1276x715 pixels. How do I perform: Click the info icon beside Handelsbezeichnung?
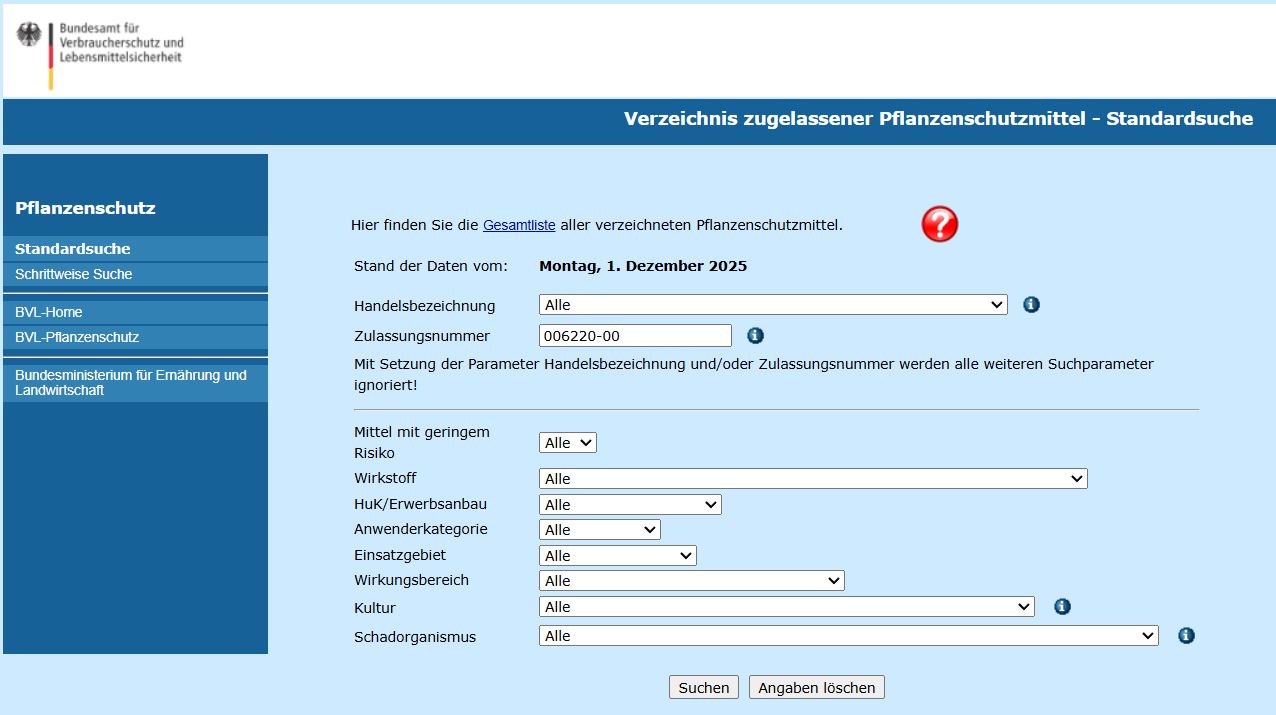(1031, 304)
